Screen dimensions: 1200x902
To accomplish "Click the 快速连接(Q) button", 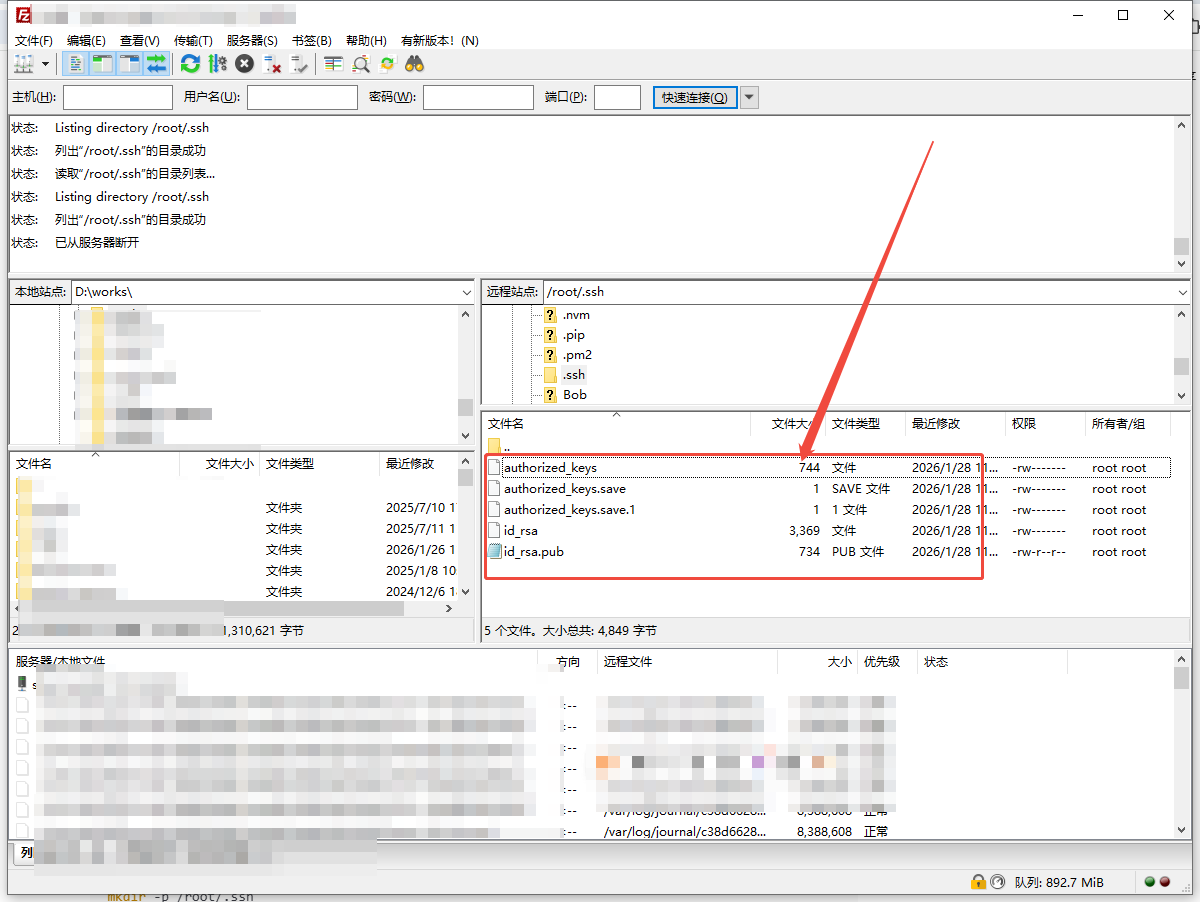I will (695, 97).
